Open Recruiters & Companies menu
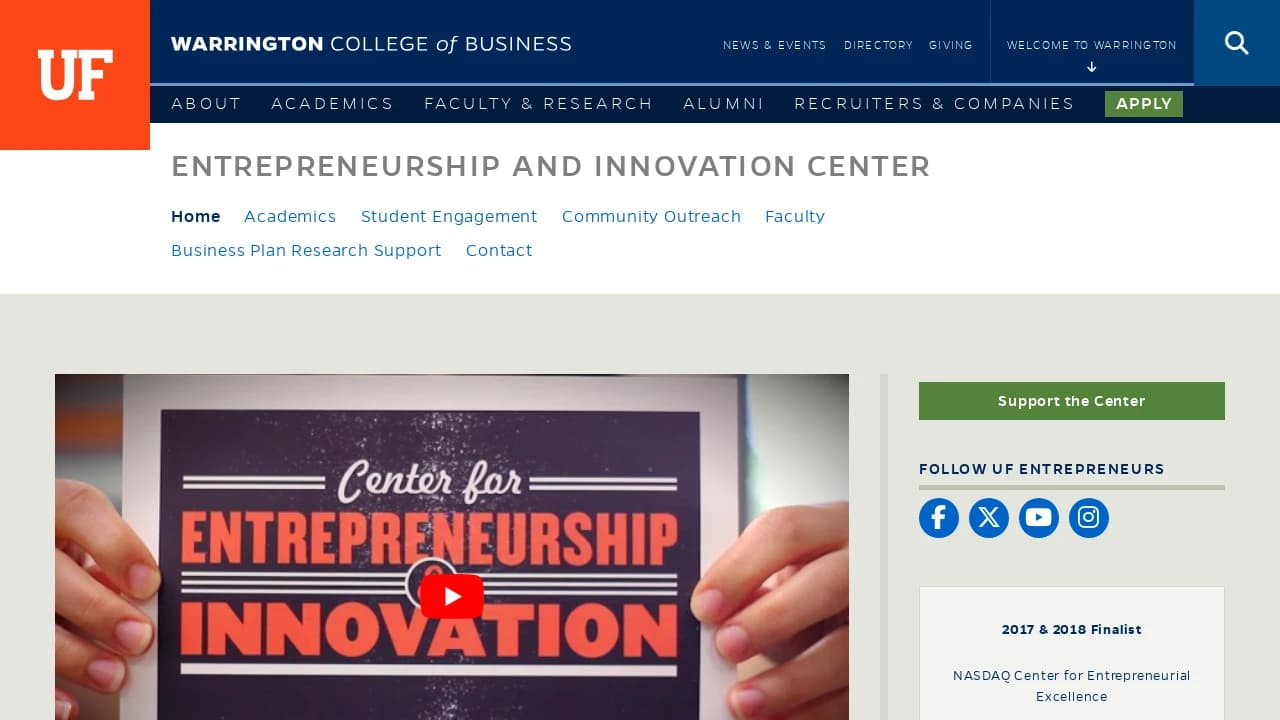1280x720 pixels. 934,104
